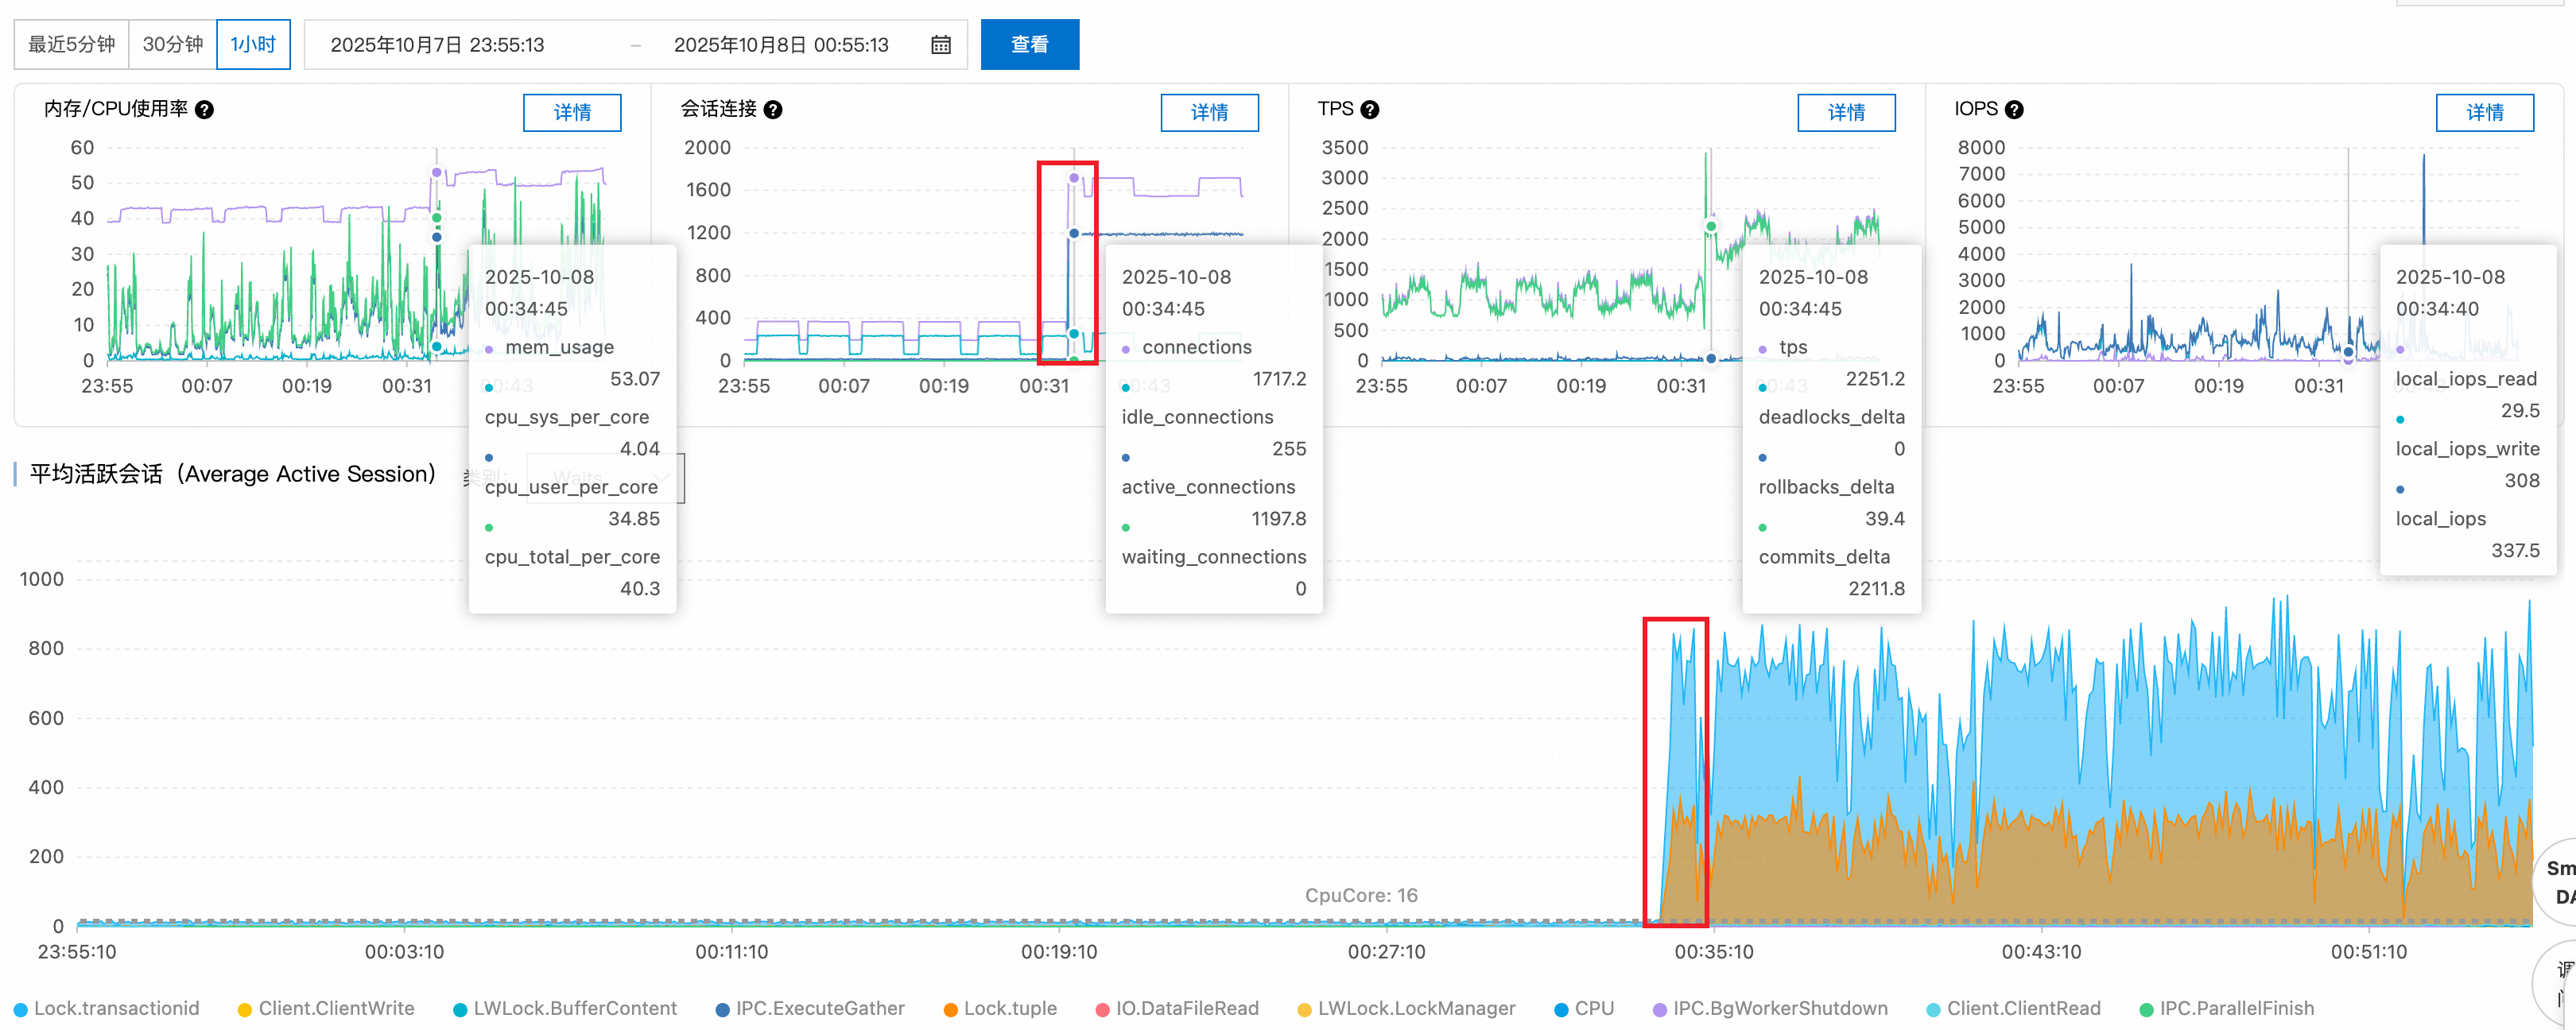The height and width of the screenshot is (1030, 2576).
Task: Click the TPS help question icon
Action: pos(1370,110)
